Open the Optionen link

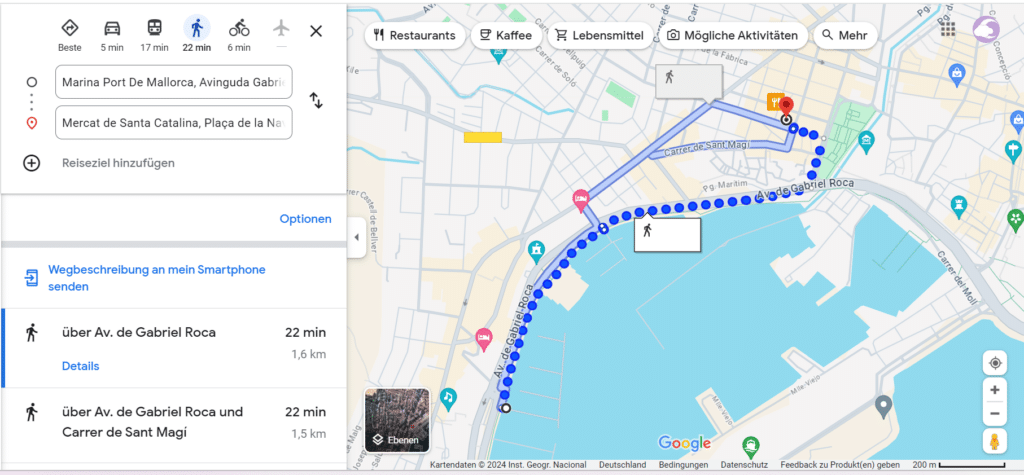[x=306, y=219]
